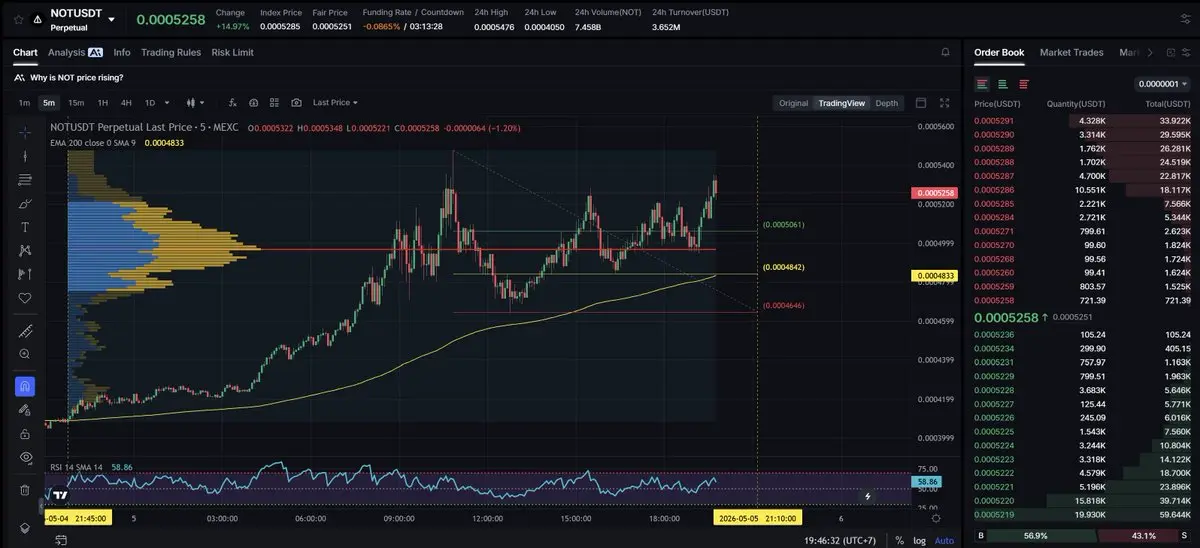Toggle Auto scale on price axis
Viewport: 1200px width, 548px height.
point(944,540)
